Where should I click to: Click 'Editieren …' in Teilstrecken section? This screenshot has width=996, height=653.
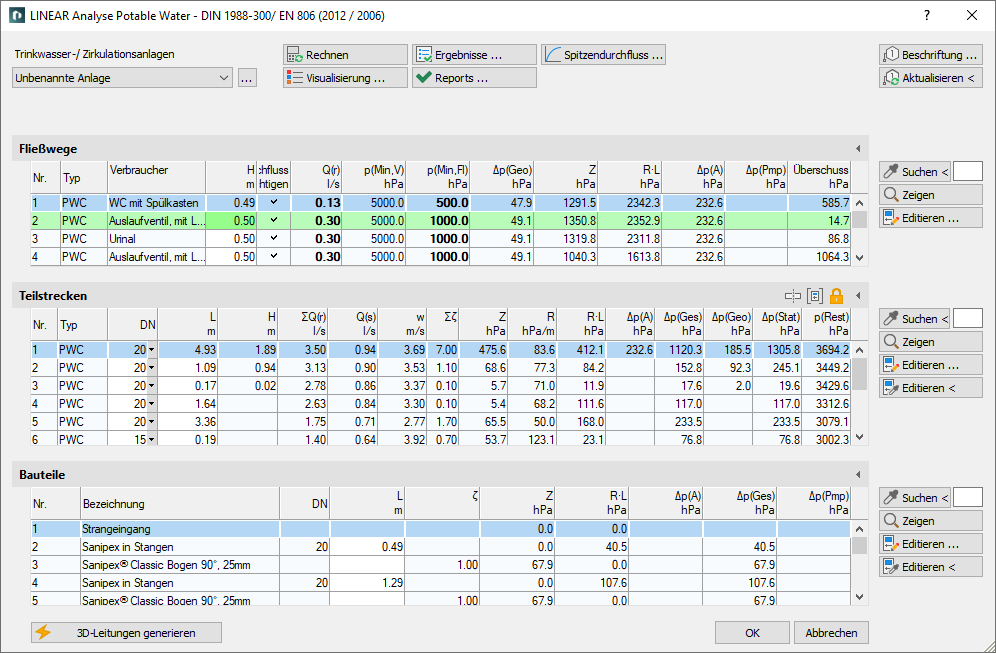tap(931, 365)
